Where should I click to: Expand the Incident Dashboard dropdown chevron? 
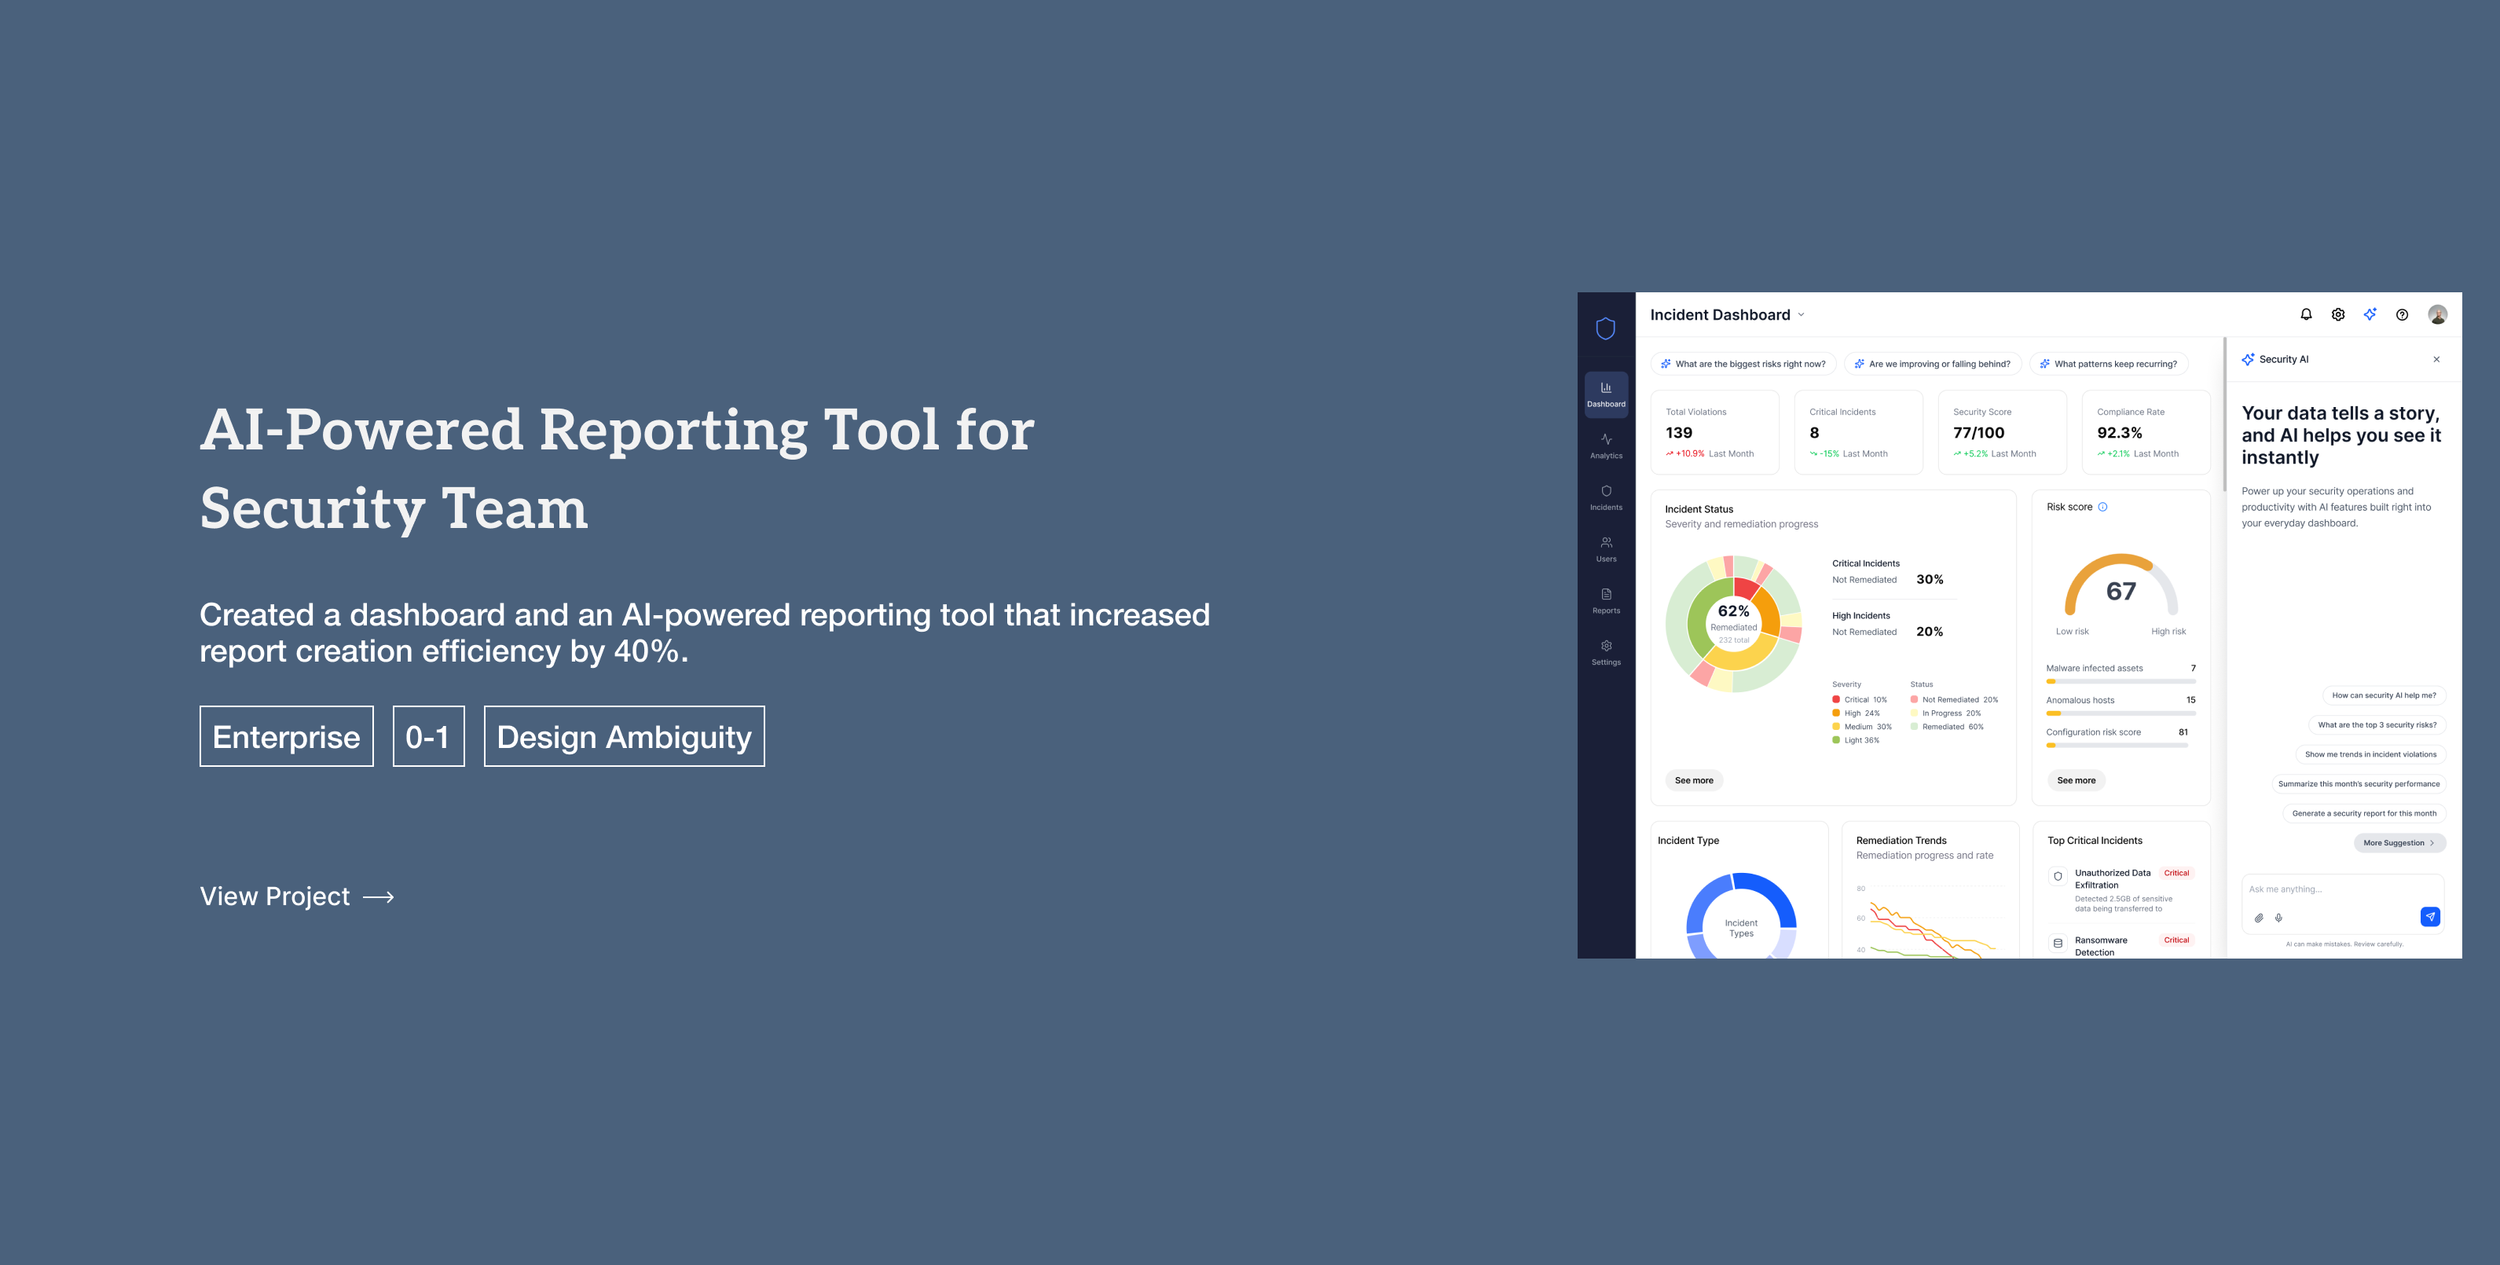click(x=1801, y=315)
